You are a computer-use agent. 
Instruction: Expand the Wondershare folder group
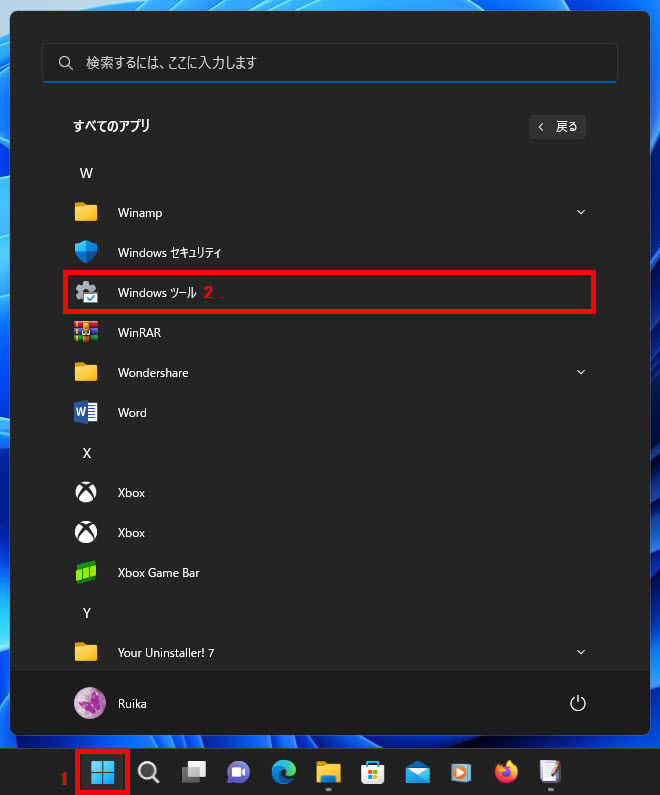click(581, 373)
